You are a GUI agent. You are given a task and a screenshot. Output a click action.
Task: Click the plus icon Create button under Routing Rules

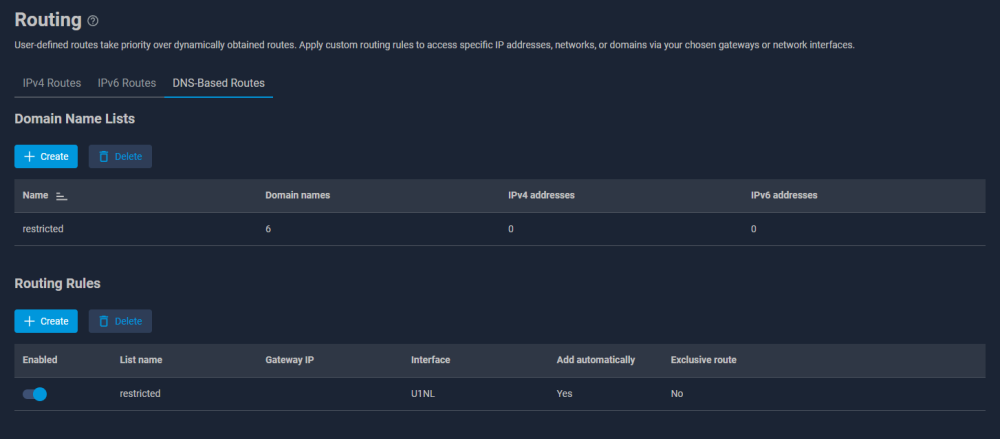pos(46,321)
